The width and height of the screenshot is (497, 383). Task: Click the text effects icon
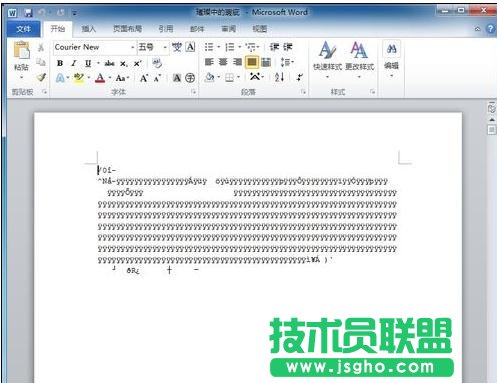point(60,78)
